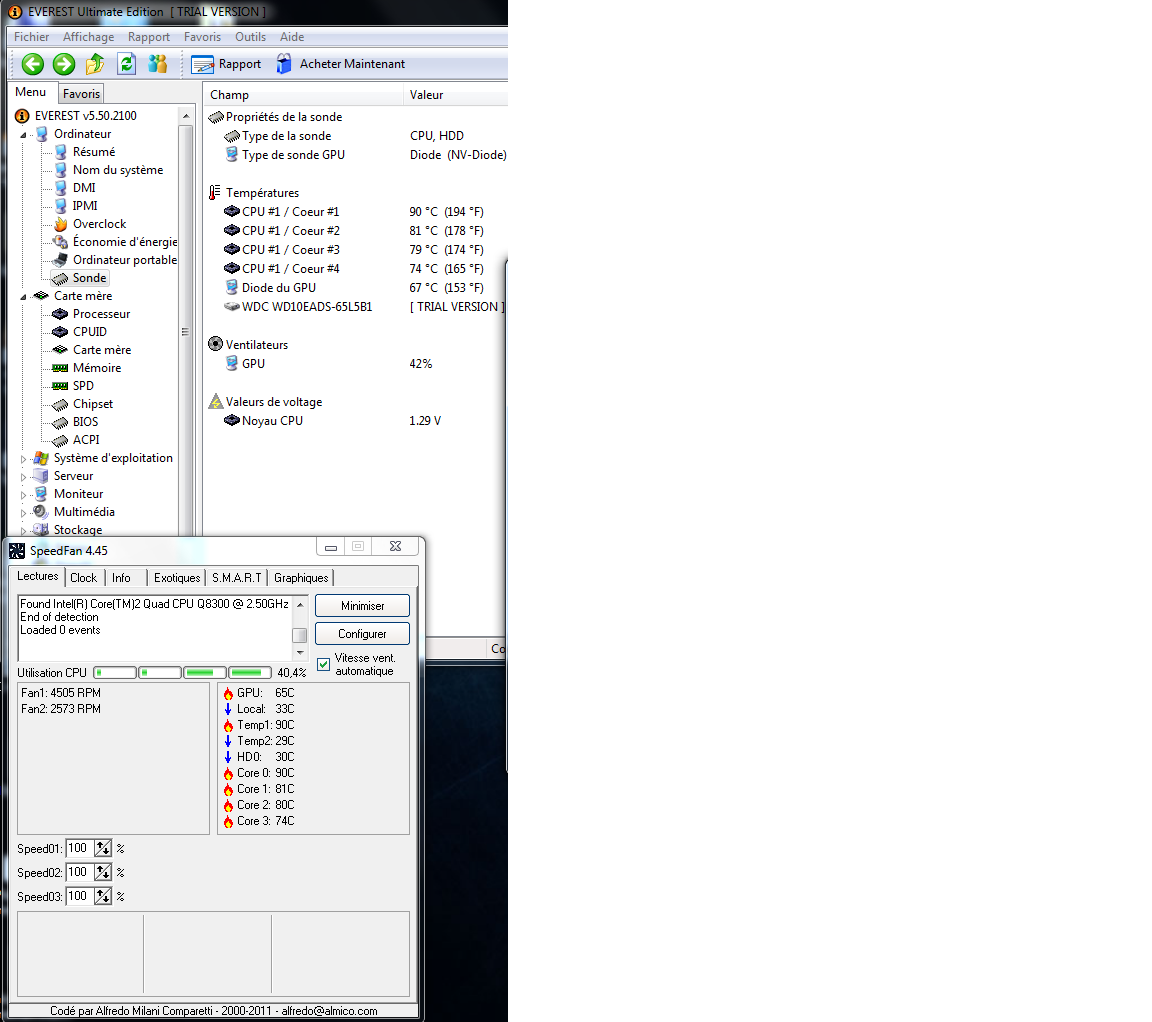1152x1022 pixels.
Task: Click the WDC WD10EADS hard drive icon
Action: 231,306
